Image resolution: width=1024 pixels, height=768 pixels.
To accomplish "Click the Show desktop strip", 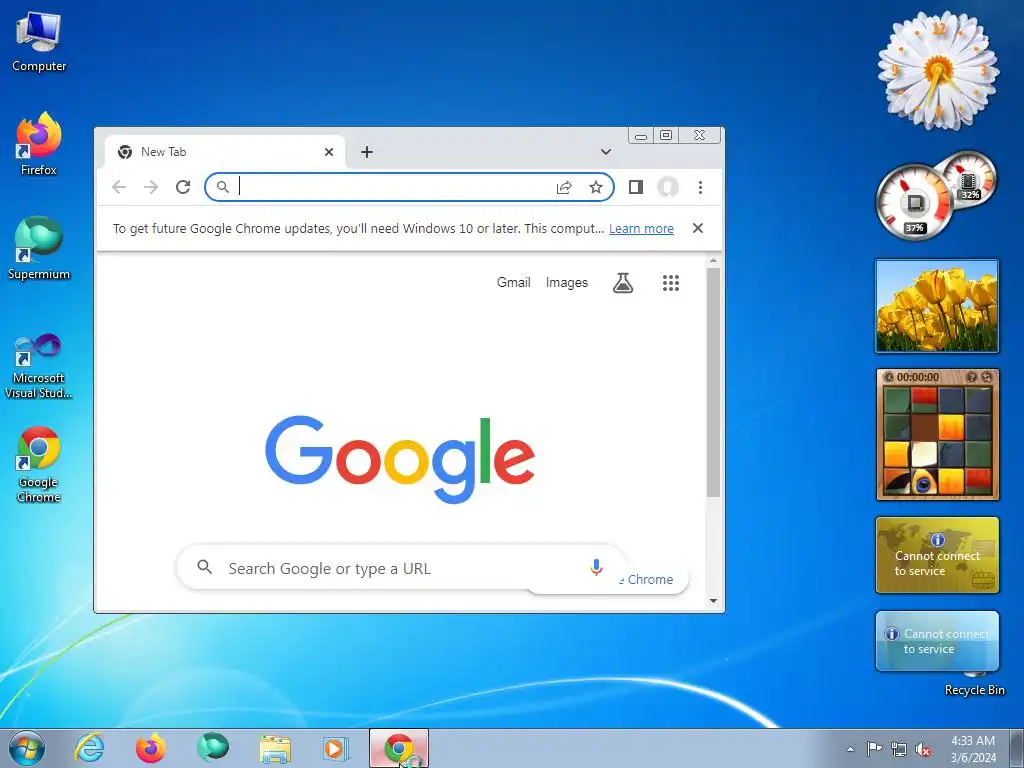I will pyautogui.click(x=1017, y=748).
